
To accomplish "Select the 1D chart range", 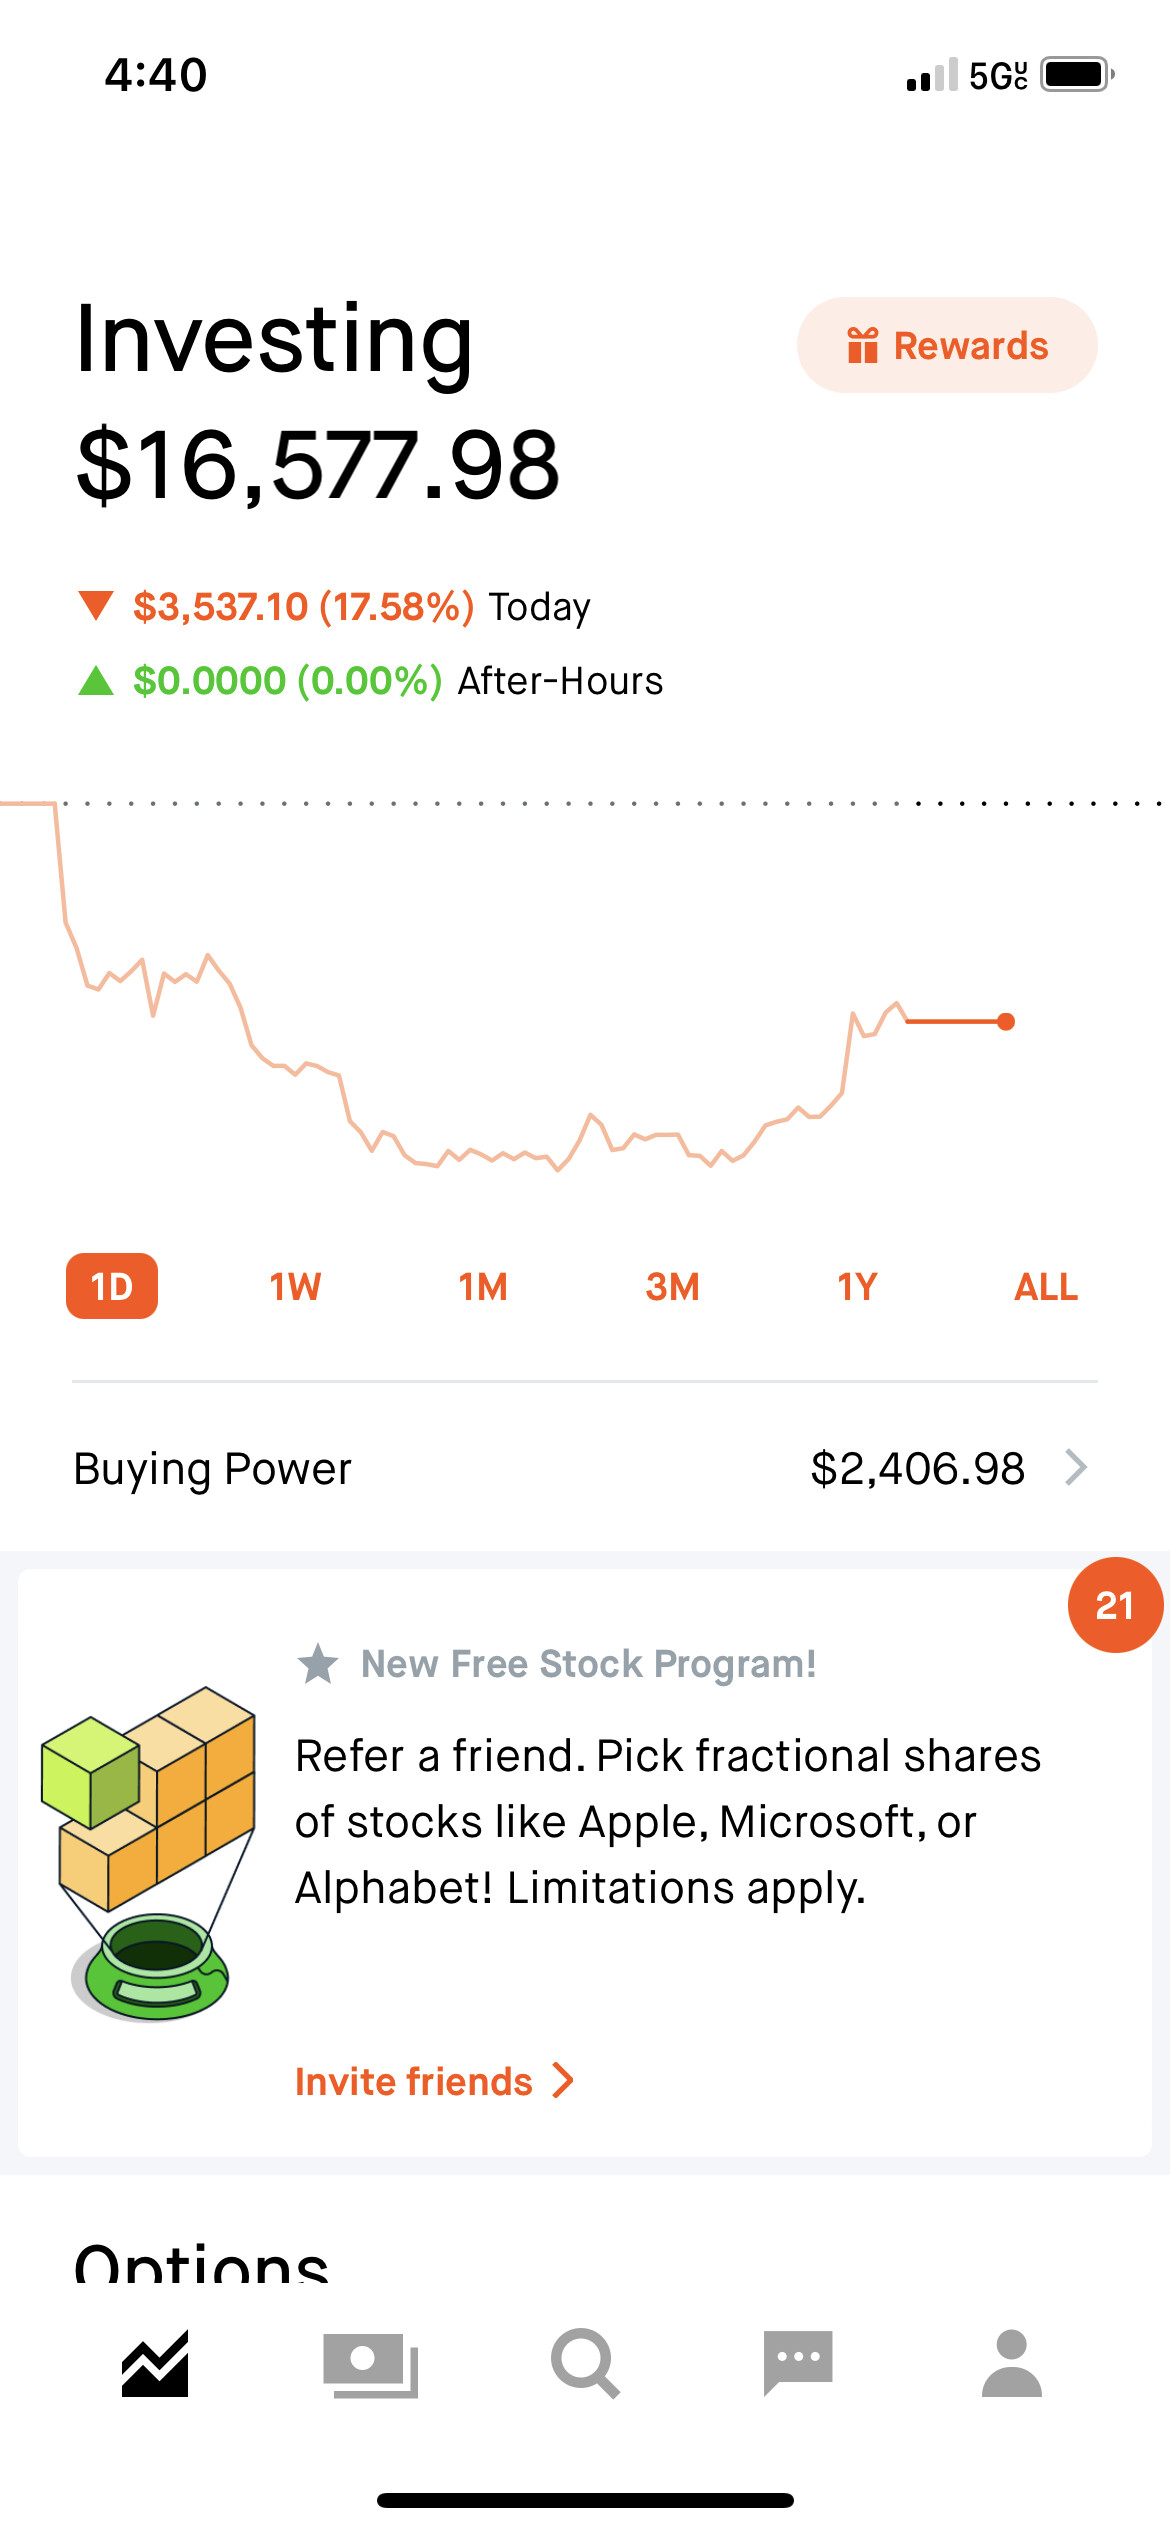I will (112, 1286).
